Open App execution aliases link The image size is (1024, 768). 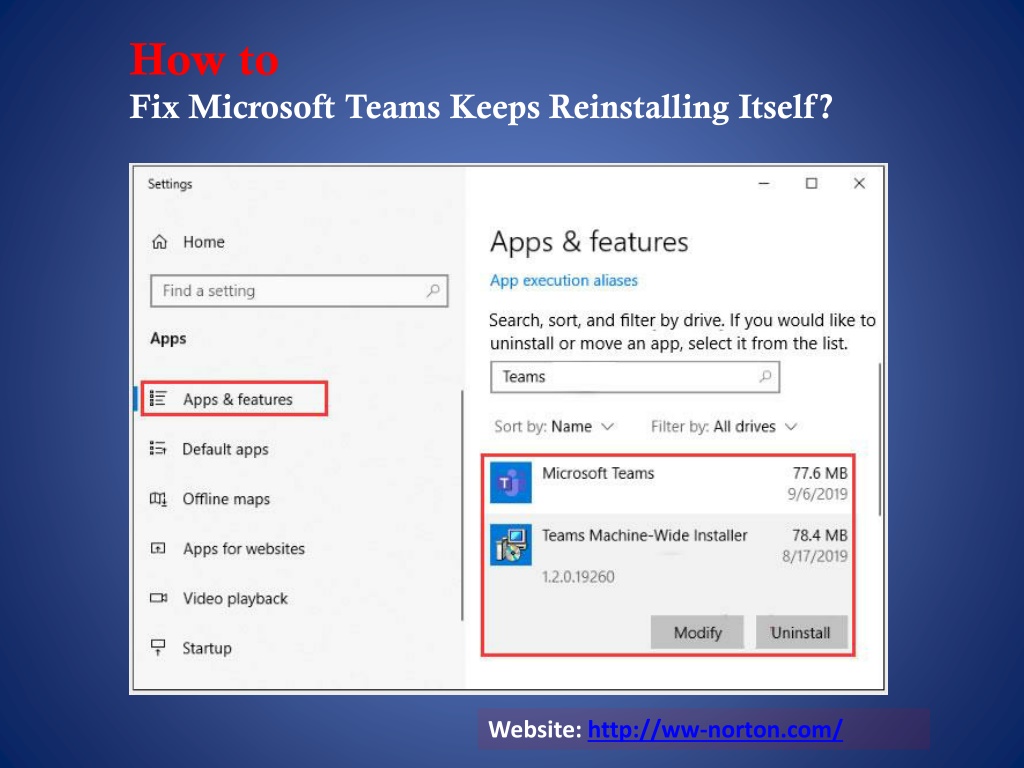tap(564, 281)
